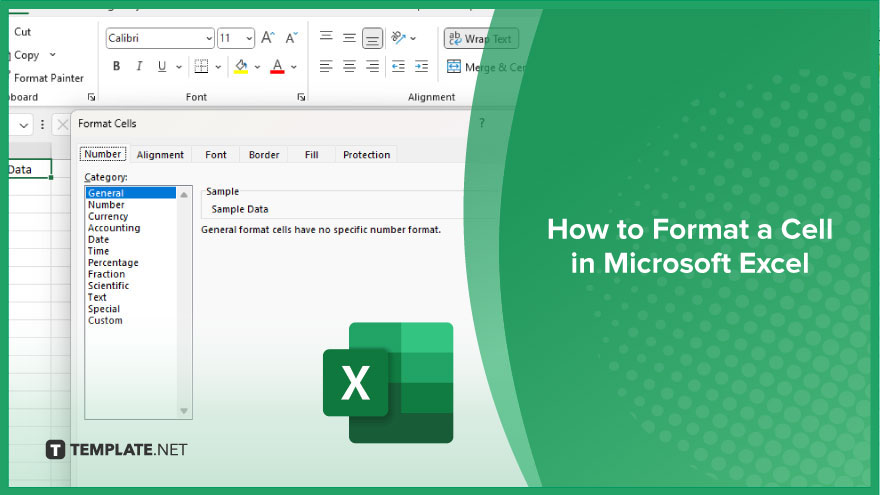
Task: Select Middle Align icon
Action: point(349,38)
